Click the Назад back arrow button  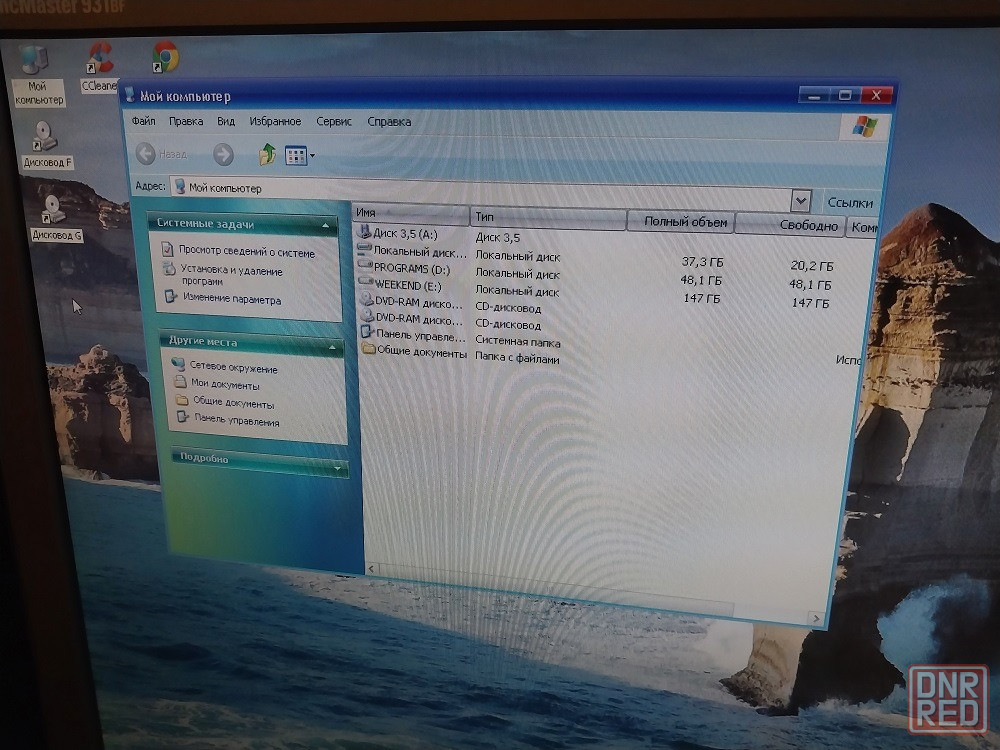[x=161, y=154]
